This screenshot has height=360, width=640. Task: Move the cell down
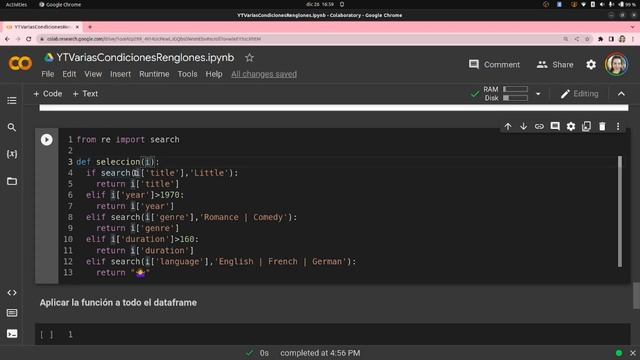(523, 127)
